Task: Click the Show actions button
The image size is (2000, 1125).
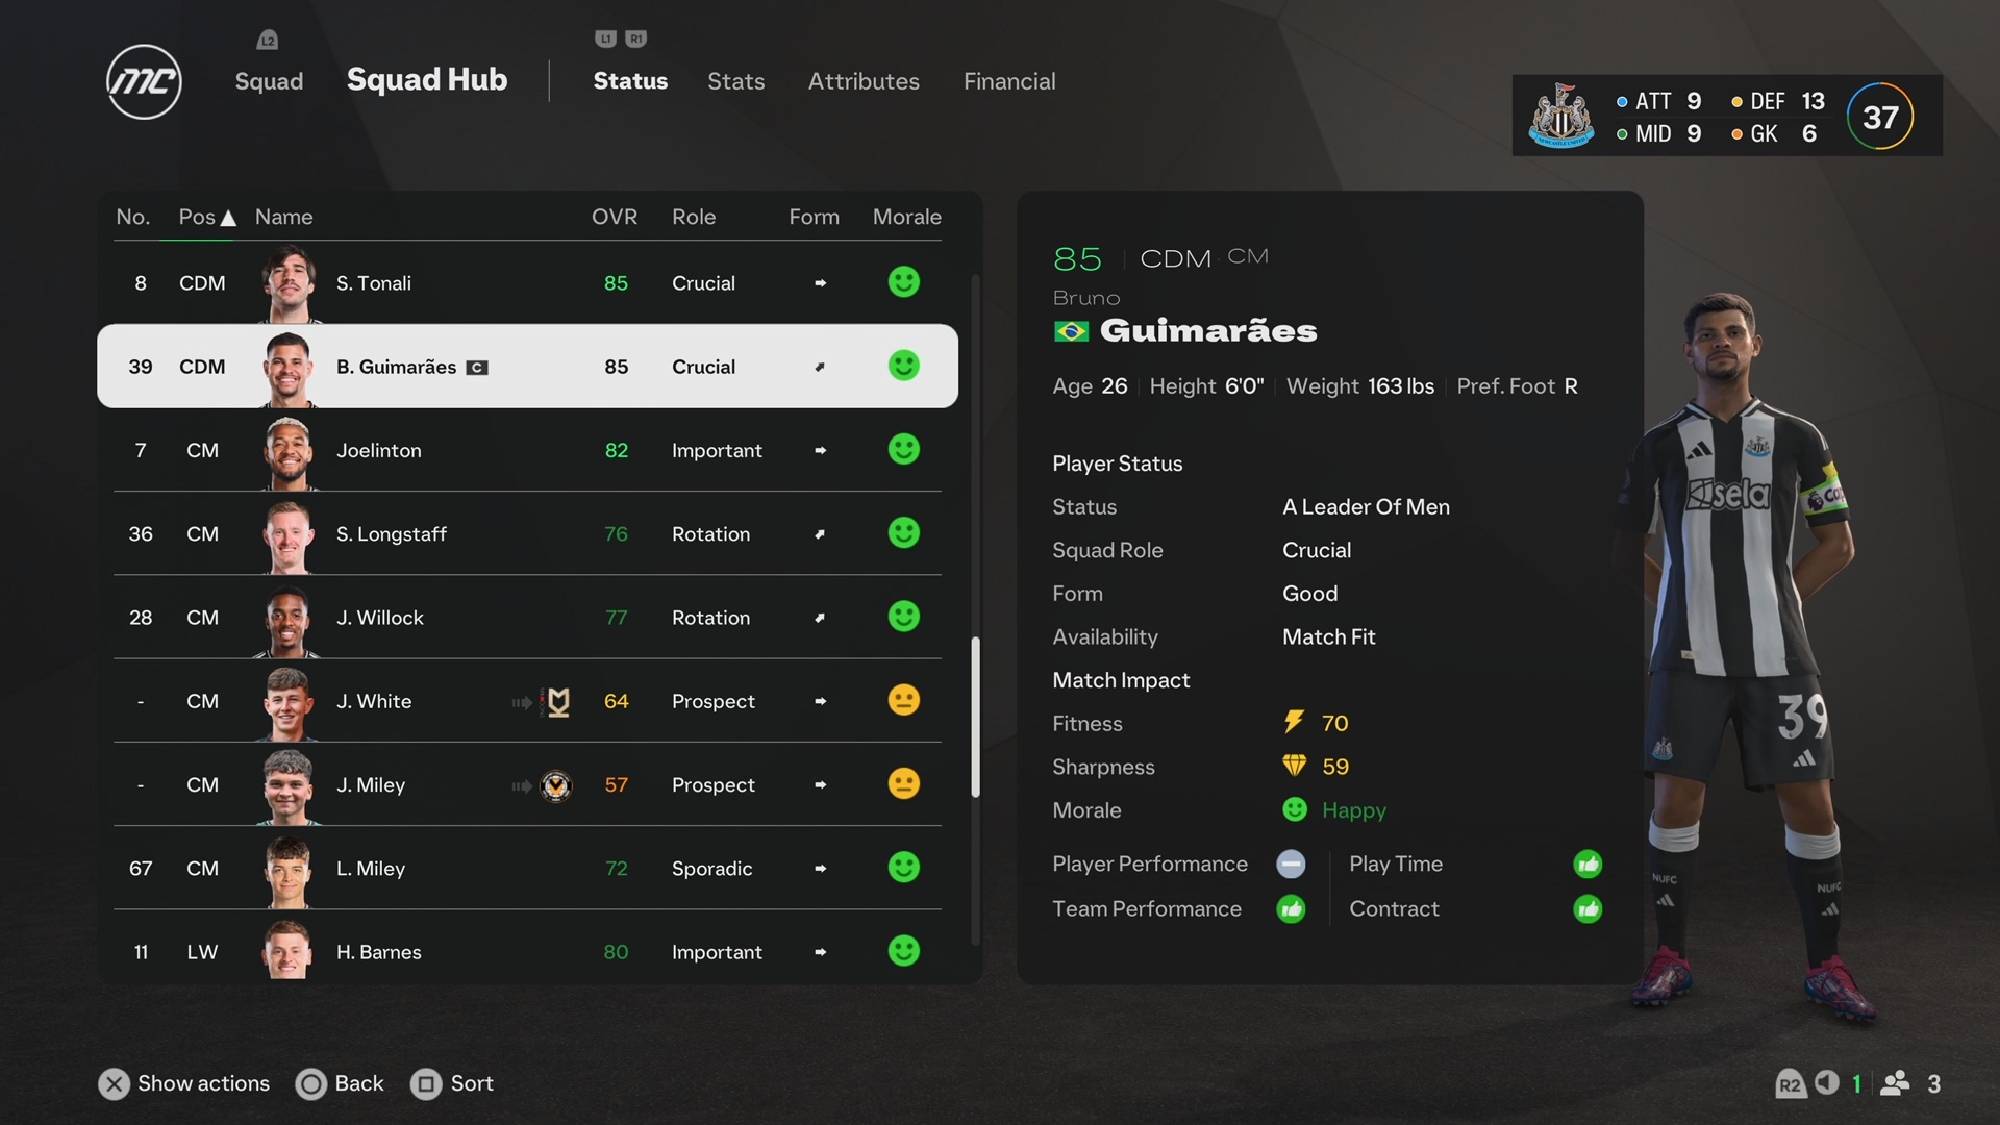Action: (x=185, y=1084)
